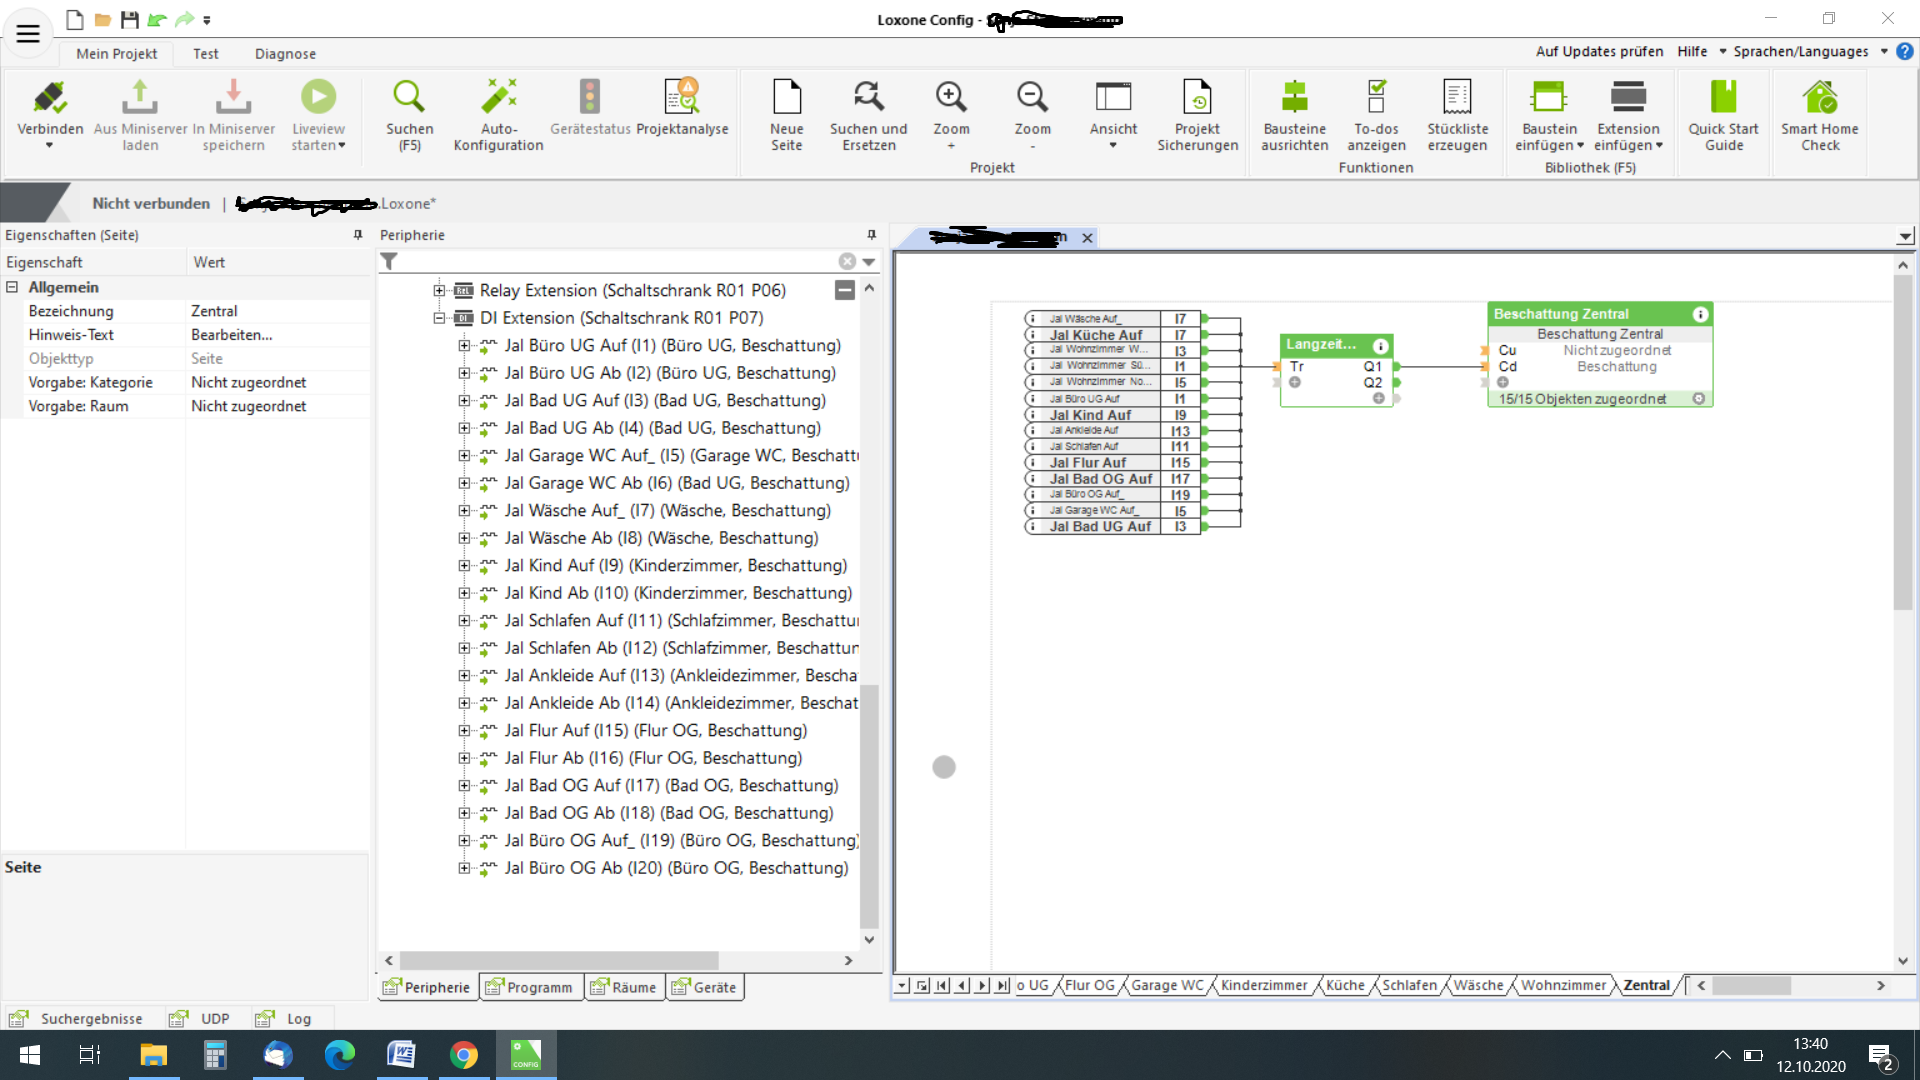
Task: Collapse the Allgemein property group
Action: click(13, 287)
